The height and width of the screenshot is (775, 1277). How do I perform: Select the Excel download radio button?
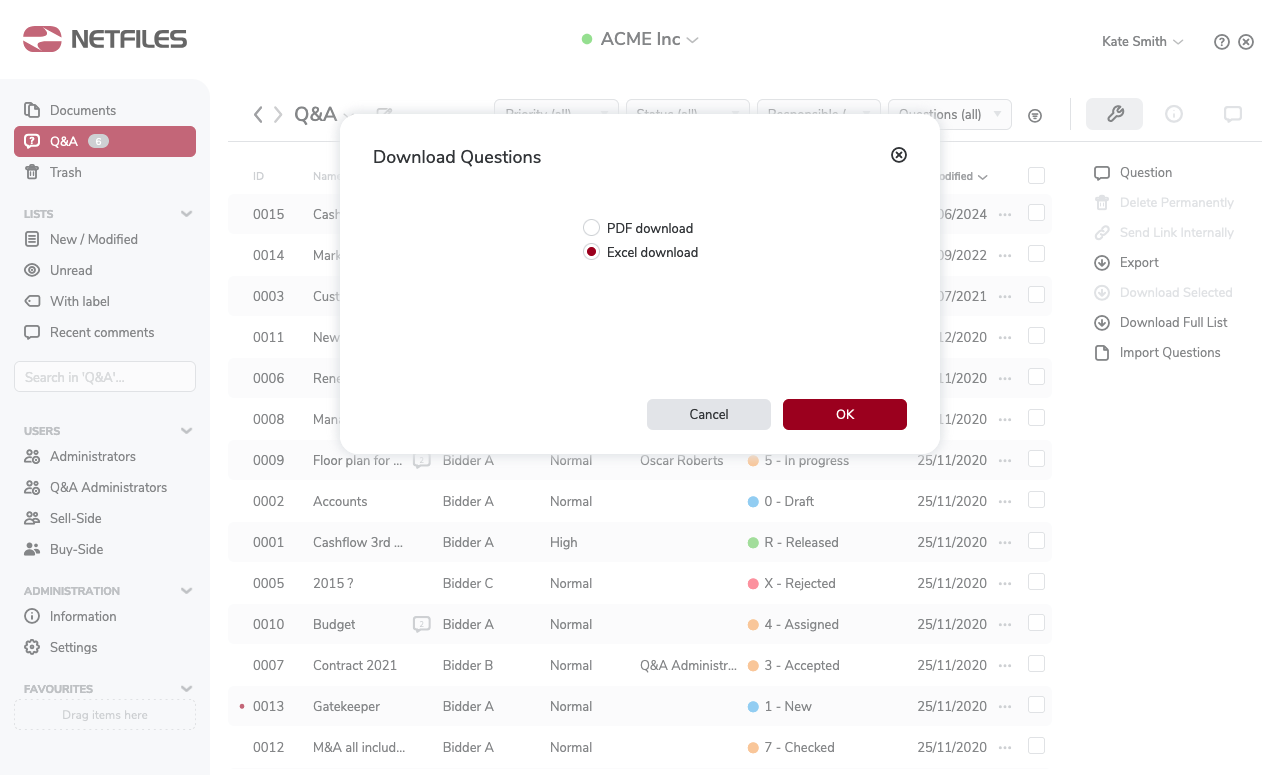[591, 252]
